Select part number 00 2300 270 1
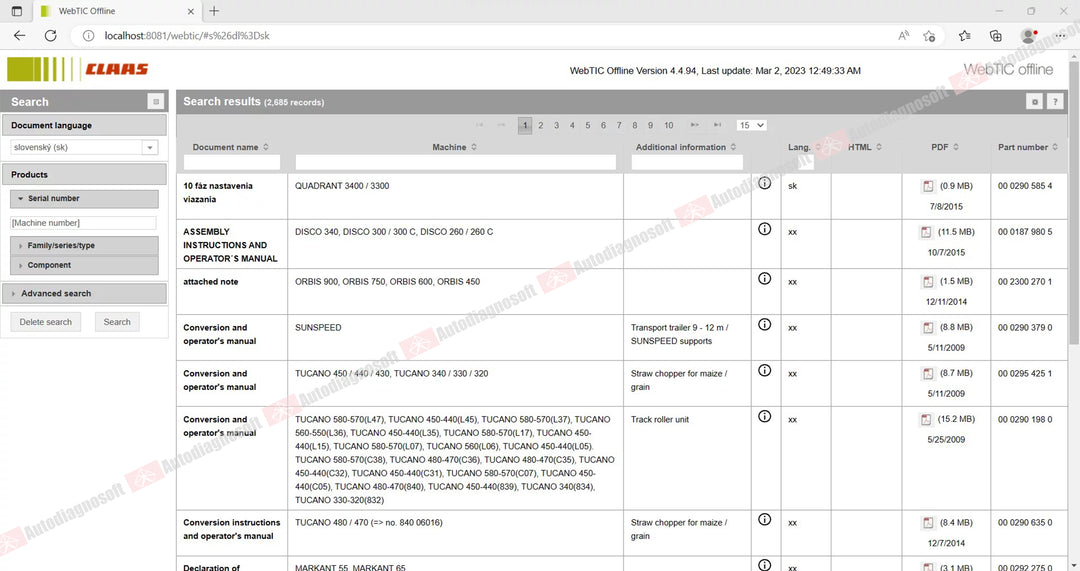Screen dimensions: 1080x571 click(1025, 282)
